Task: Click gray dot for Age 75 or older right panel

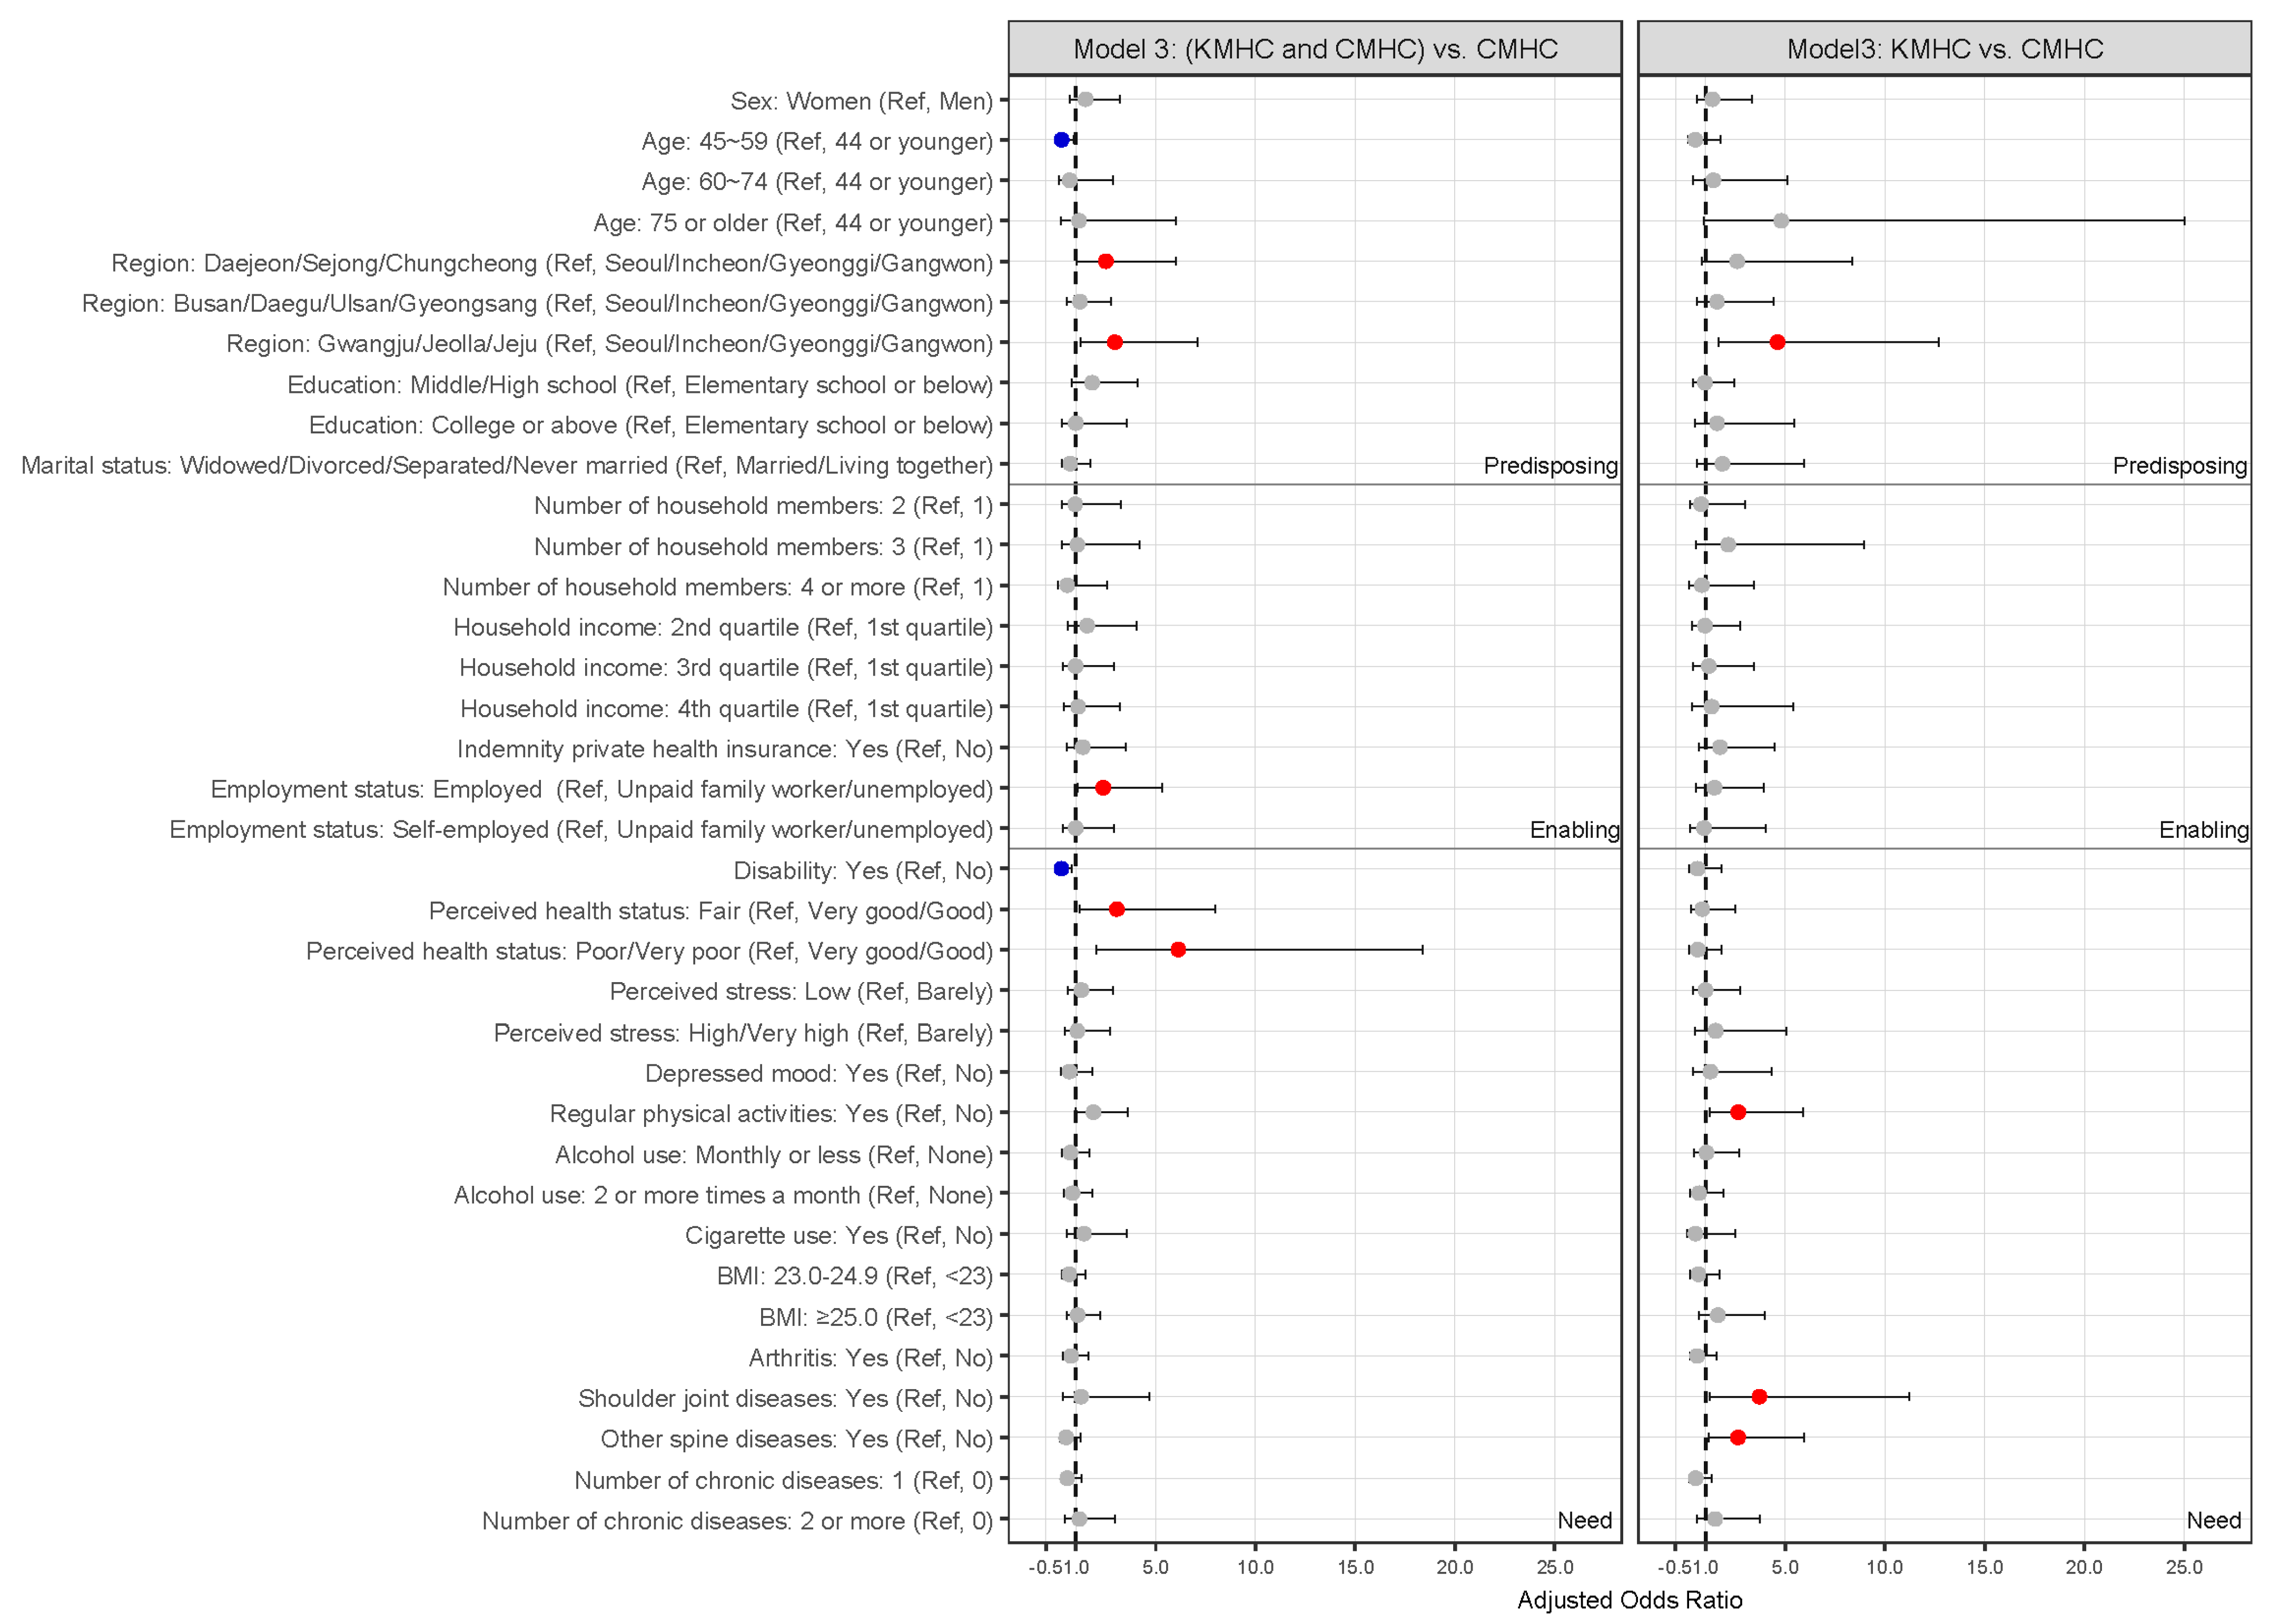Action: coord(1781,221)
